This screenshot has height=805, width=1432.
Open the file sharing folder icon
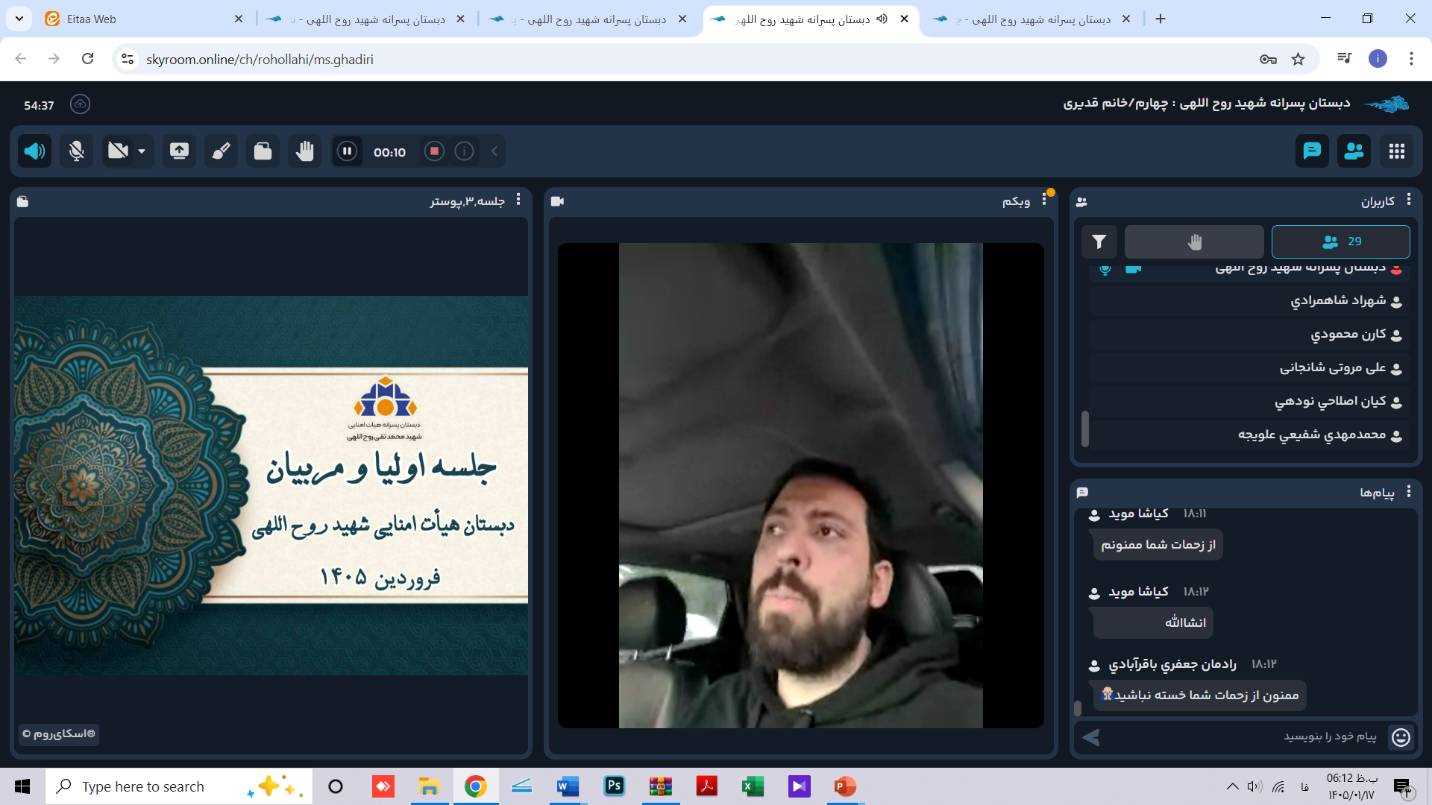[262, 151]
